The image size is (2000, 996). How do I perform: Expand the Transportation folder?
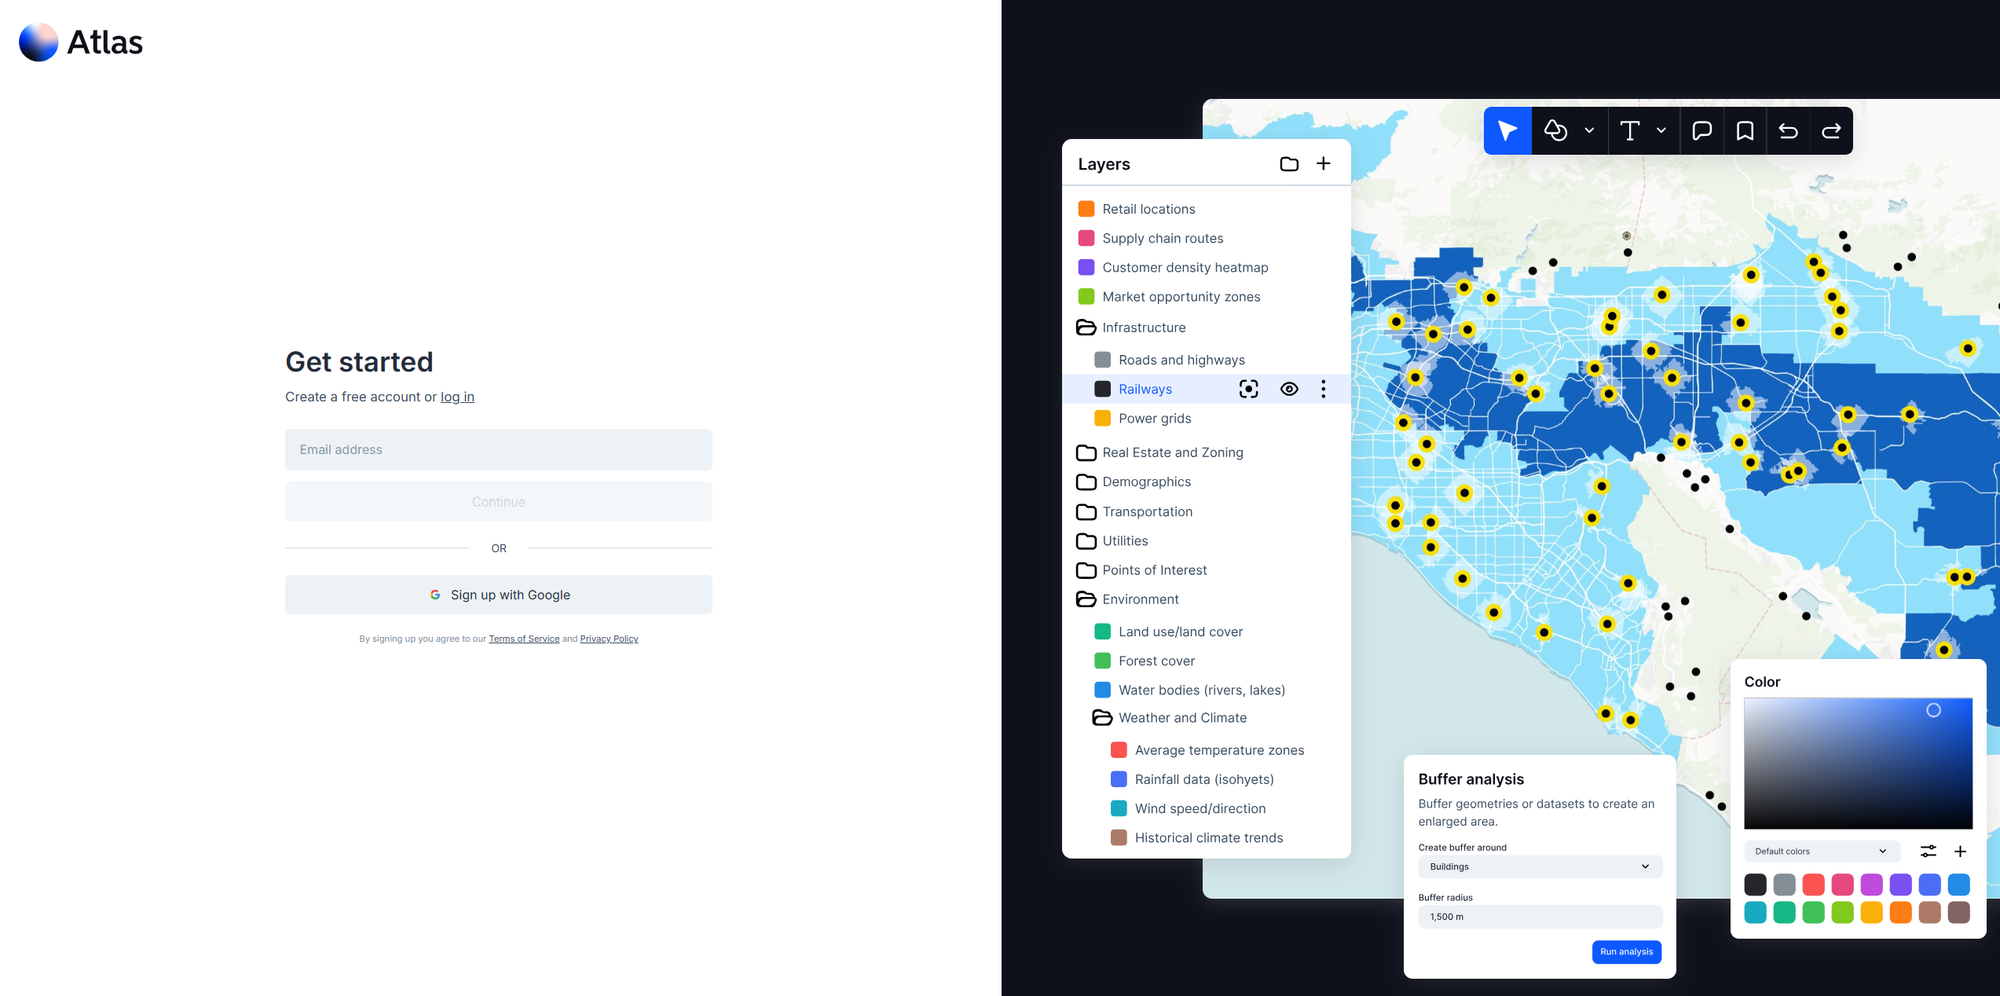(1086, 512)
